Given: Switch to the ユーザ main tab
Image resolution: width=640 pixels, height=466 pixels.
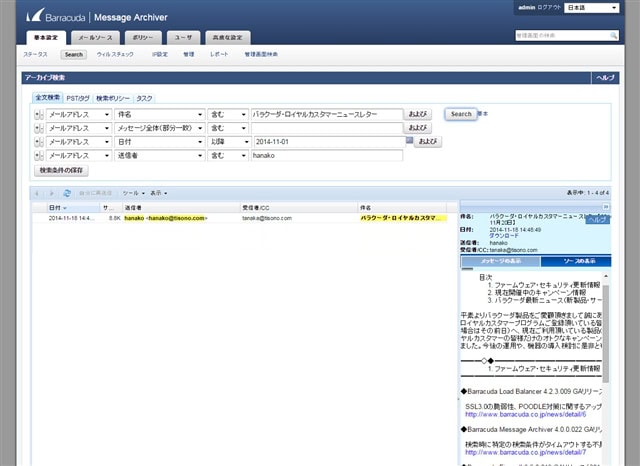Looking at the screenshot, I should 184,38.
